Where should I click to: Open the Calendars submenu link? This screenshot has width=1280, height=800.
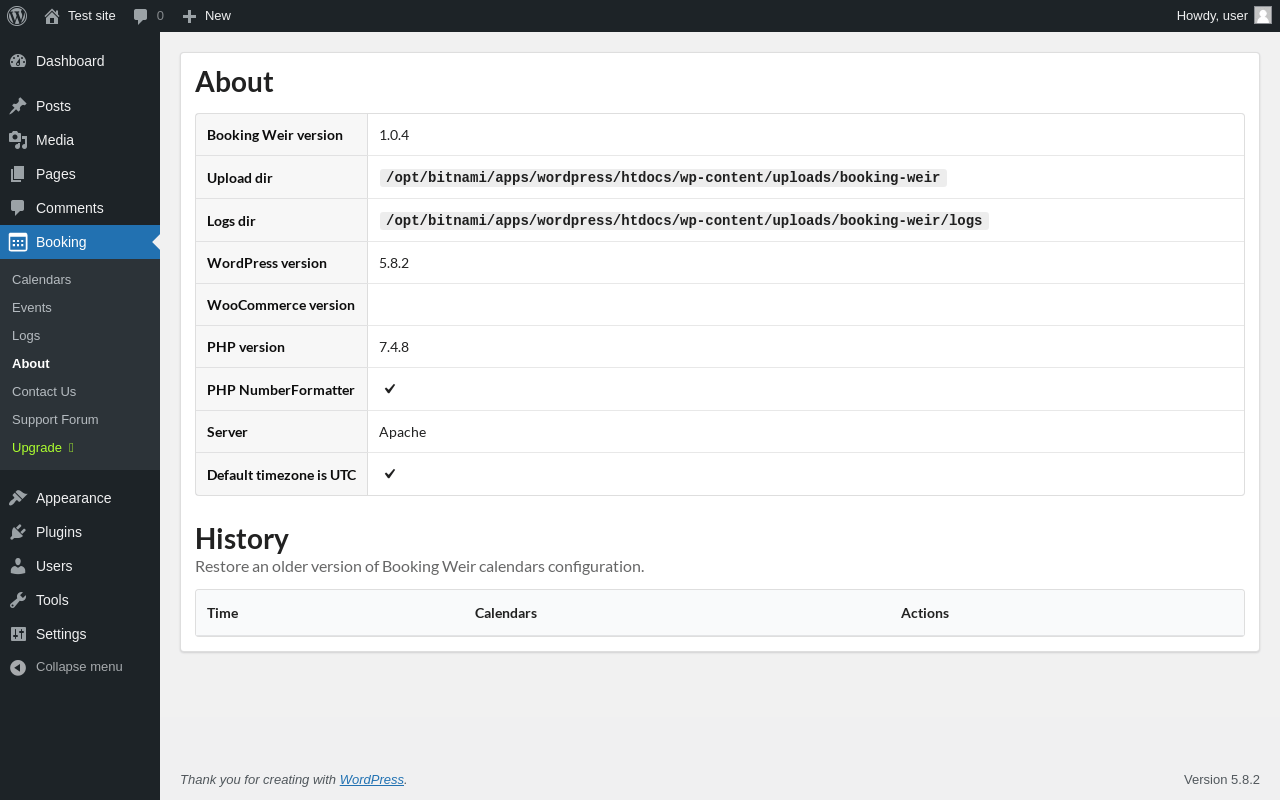(x=41, y=280)
